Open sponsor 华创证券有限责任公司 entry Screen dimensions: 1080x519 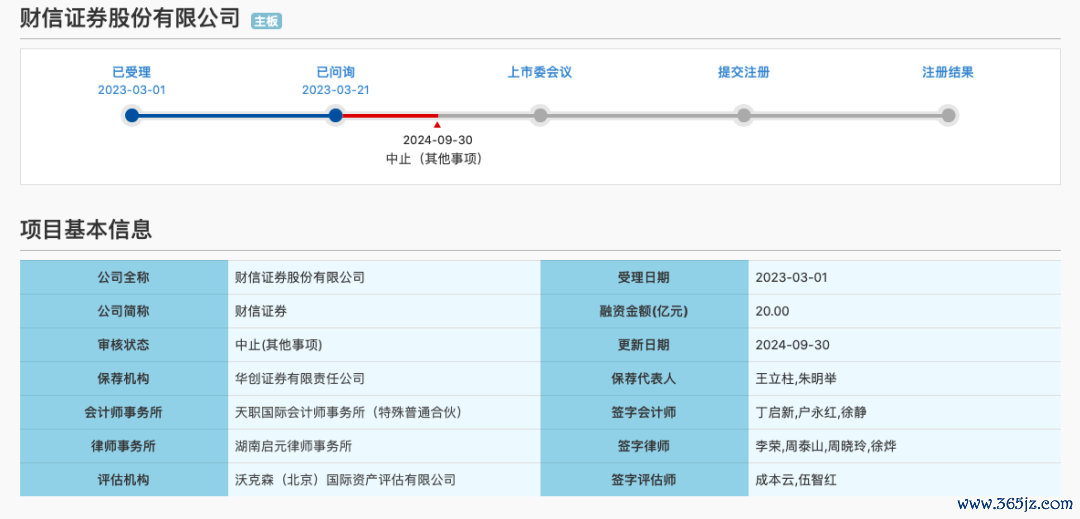(300, 378)
